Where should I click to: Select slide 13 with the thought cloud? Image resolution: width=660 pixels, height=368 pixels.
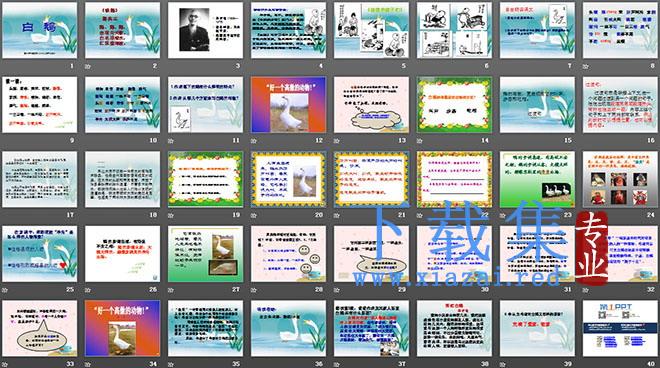tap(371, 105)
